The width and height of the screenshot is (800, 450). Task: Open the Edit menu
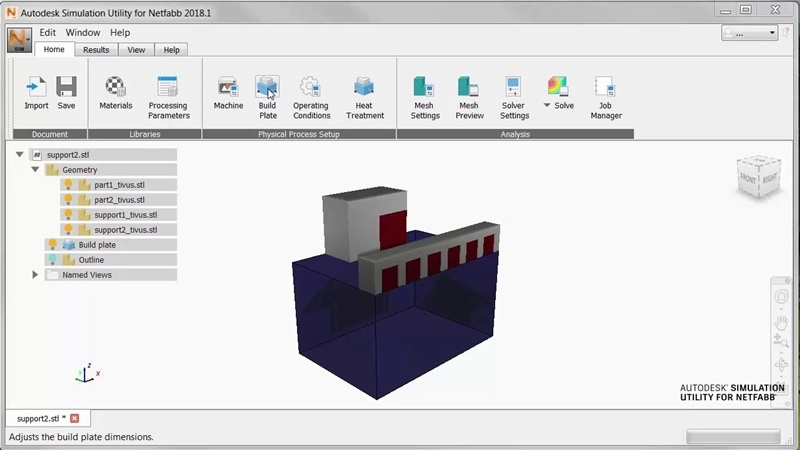click(47, 33)
